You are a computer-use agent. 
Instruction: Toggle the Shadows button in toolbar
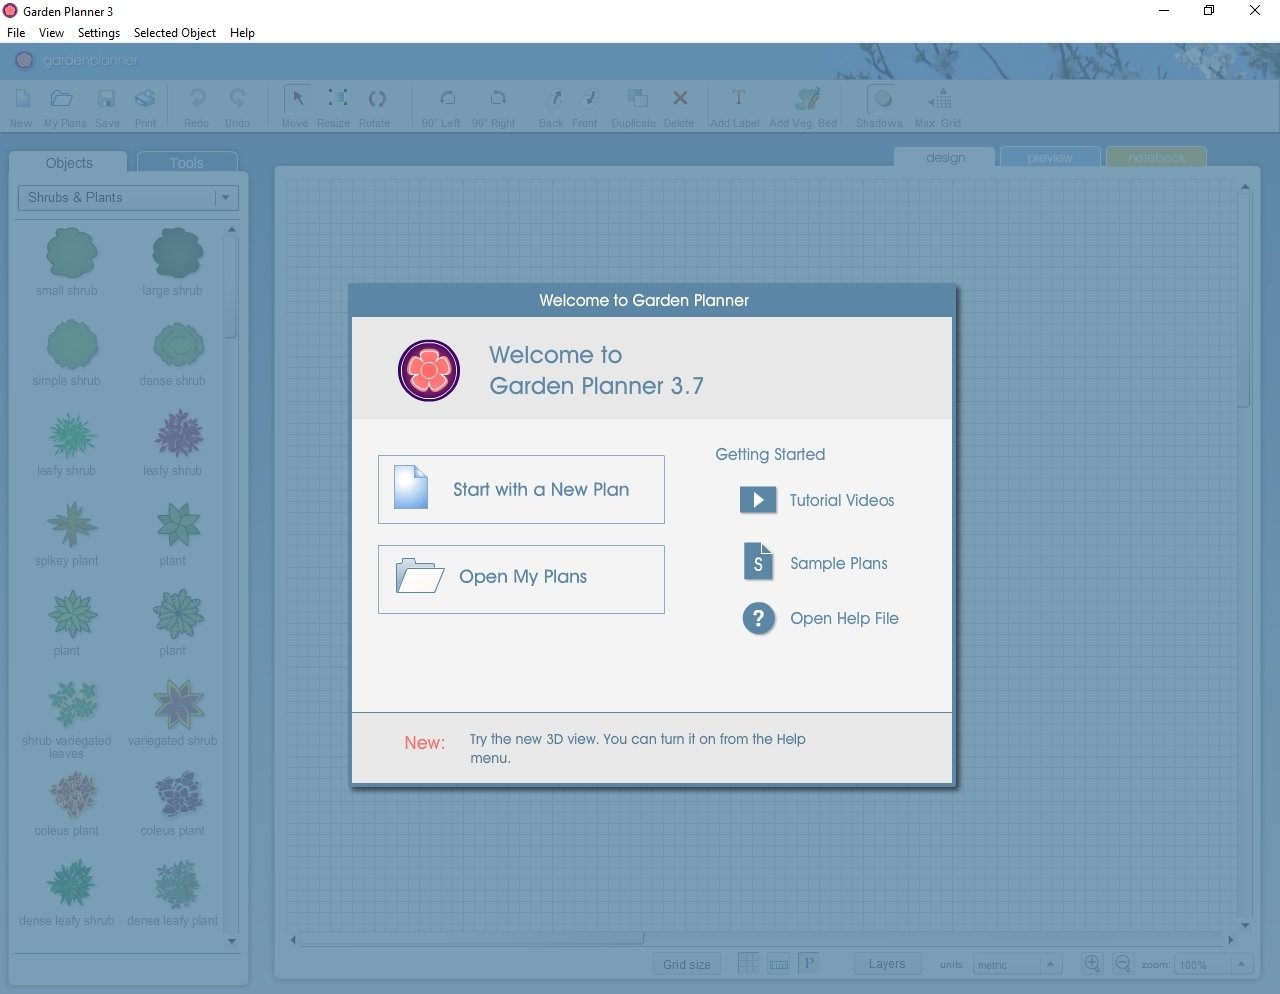tap(881, 99)
